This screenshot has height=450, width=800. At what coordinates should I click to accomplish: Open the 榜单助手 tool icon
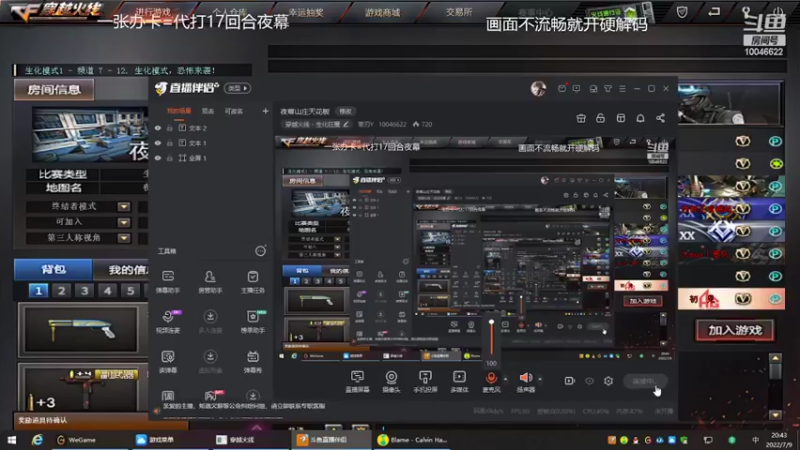tap(253, 321)
